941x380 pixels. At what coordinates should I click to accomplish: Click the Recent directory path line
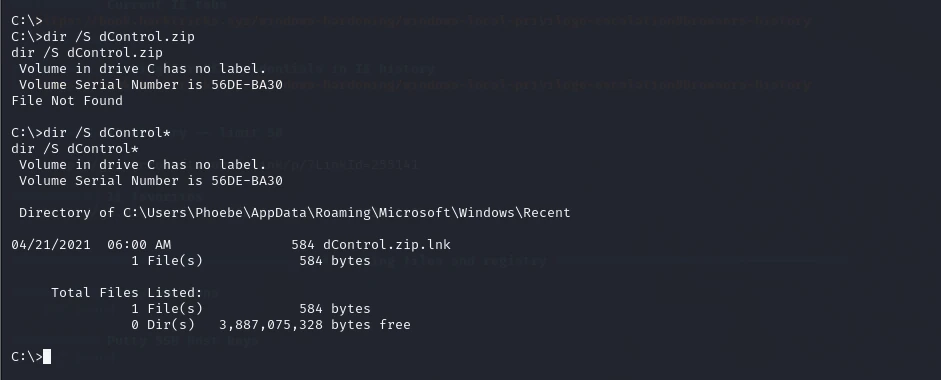coord(295,213)
